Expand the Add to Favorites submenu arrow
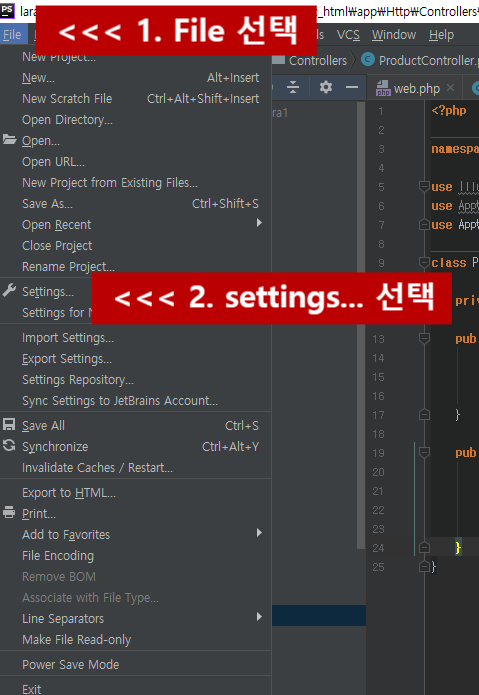 (x=259, y=533)
